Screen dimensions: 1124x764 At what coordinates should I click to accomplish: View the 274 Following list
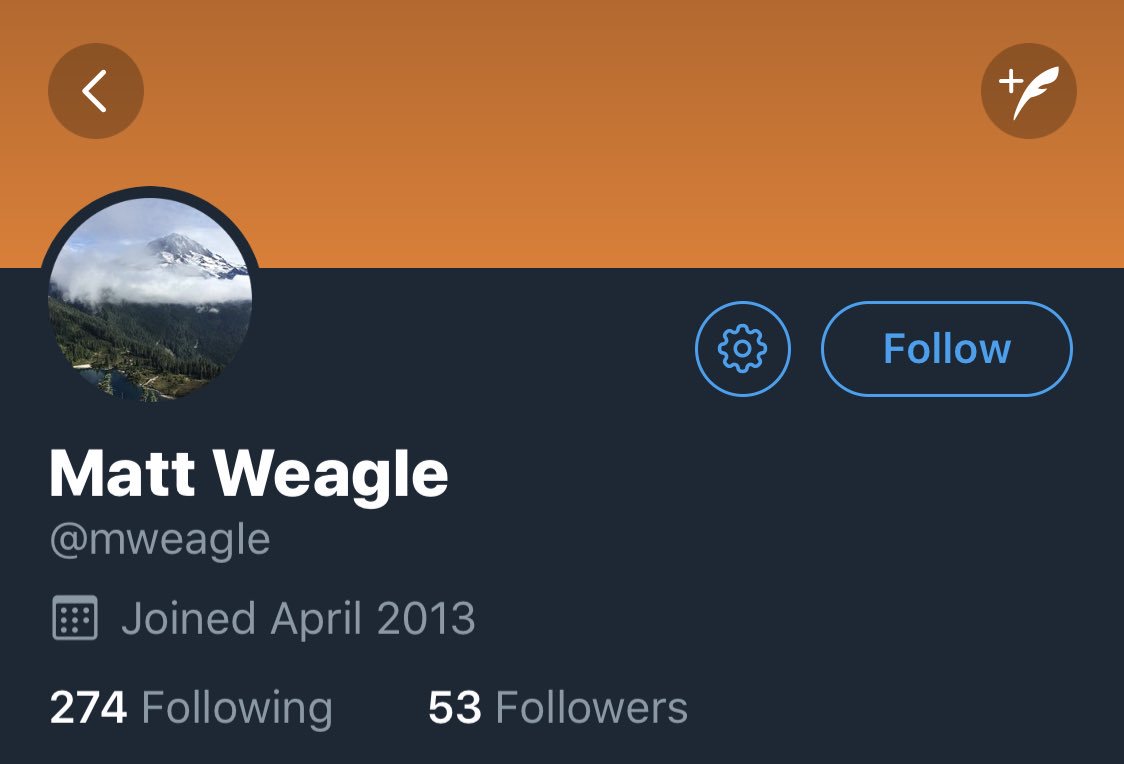(191, 708)
